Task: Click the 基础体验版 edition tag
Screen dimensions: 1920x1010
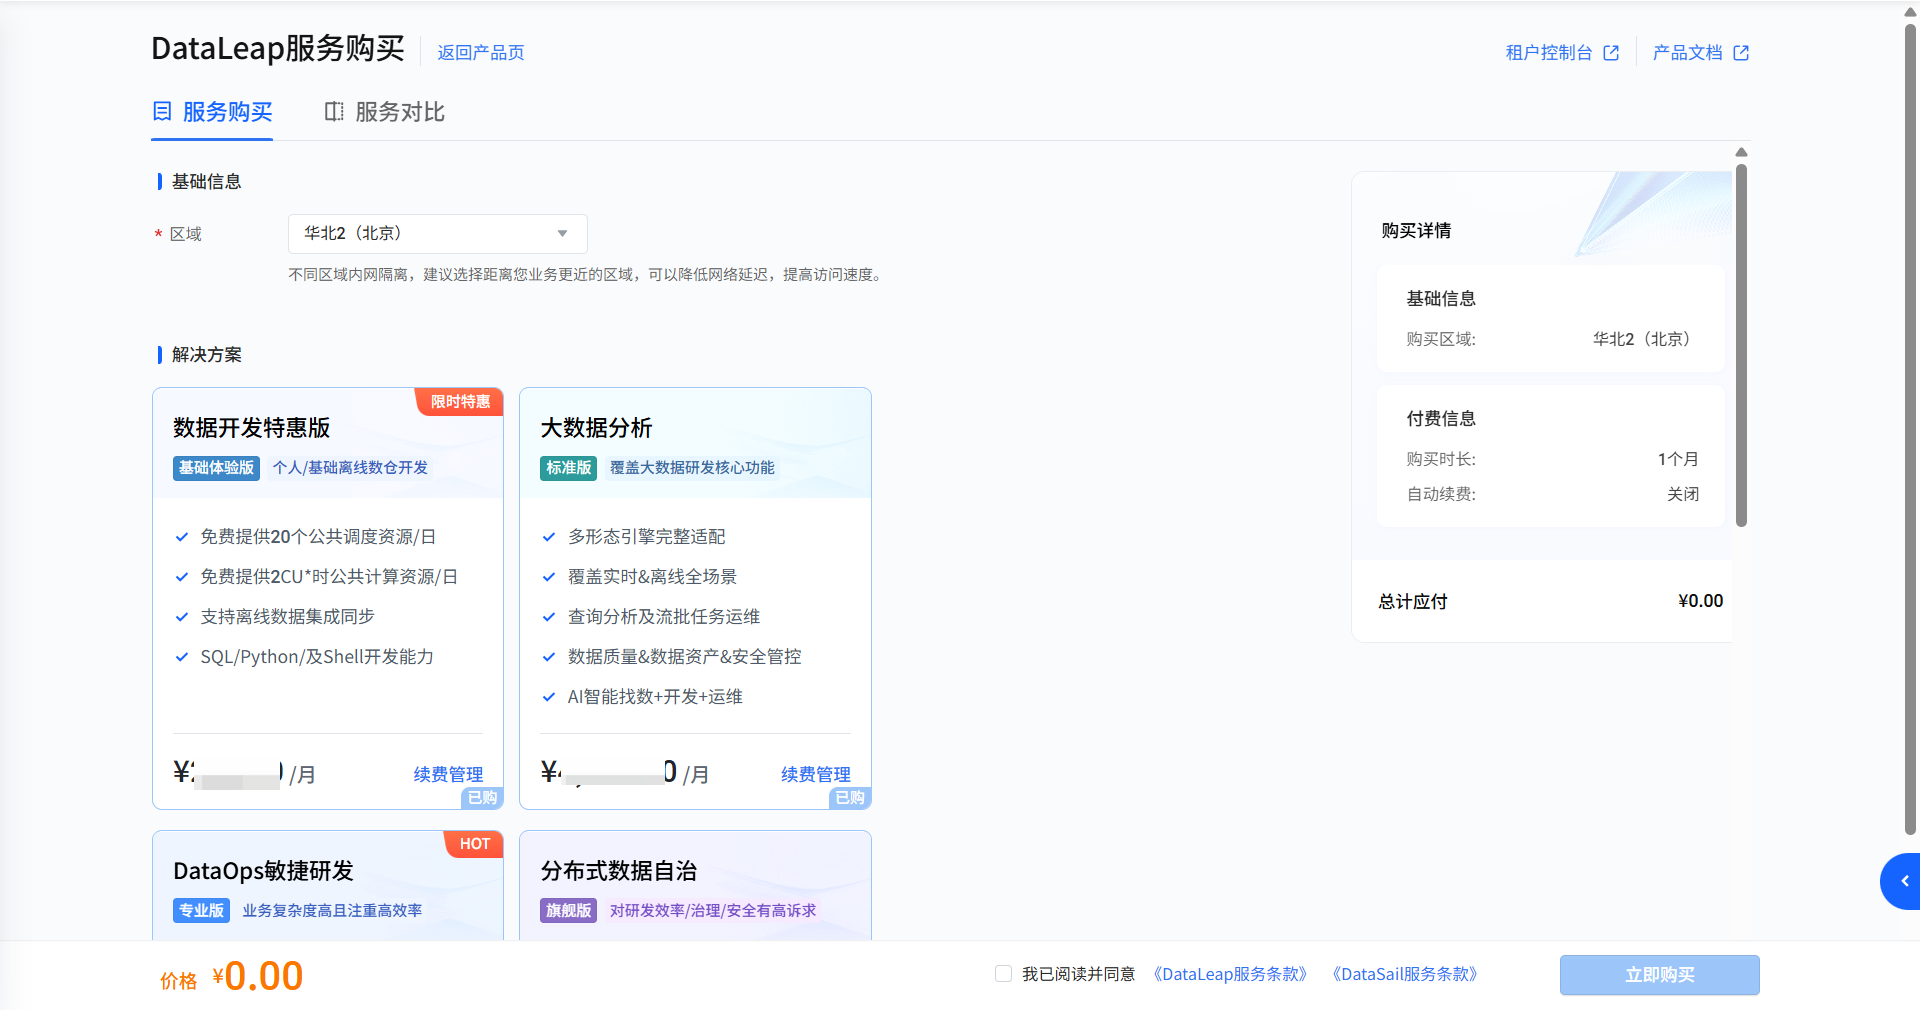Action: [216, 468]
